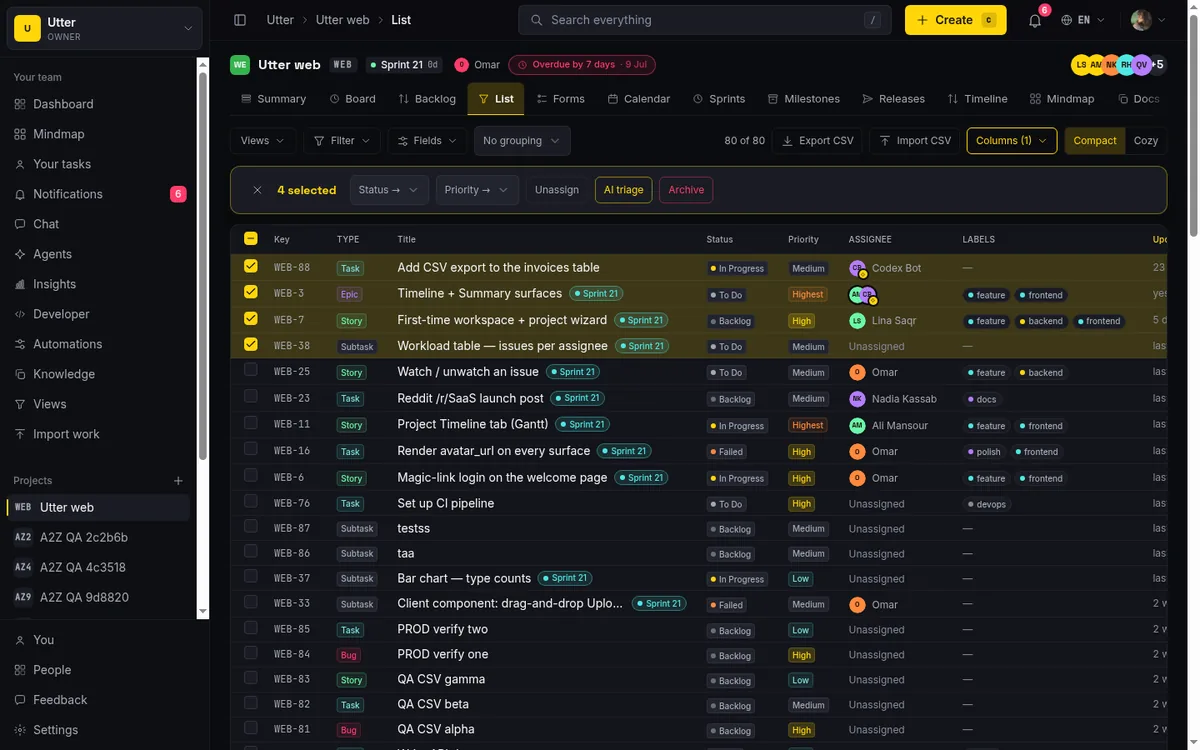This screenshot has height=750, width=1200.
Task: Open the Timeline tab
Action: point(977,99)
